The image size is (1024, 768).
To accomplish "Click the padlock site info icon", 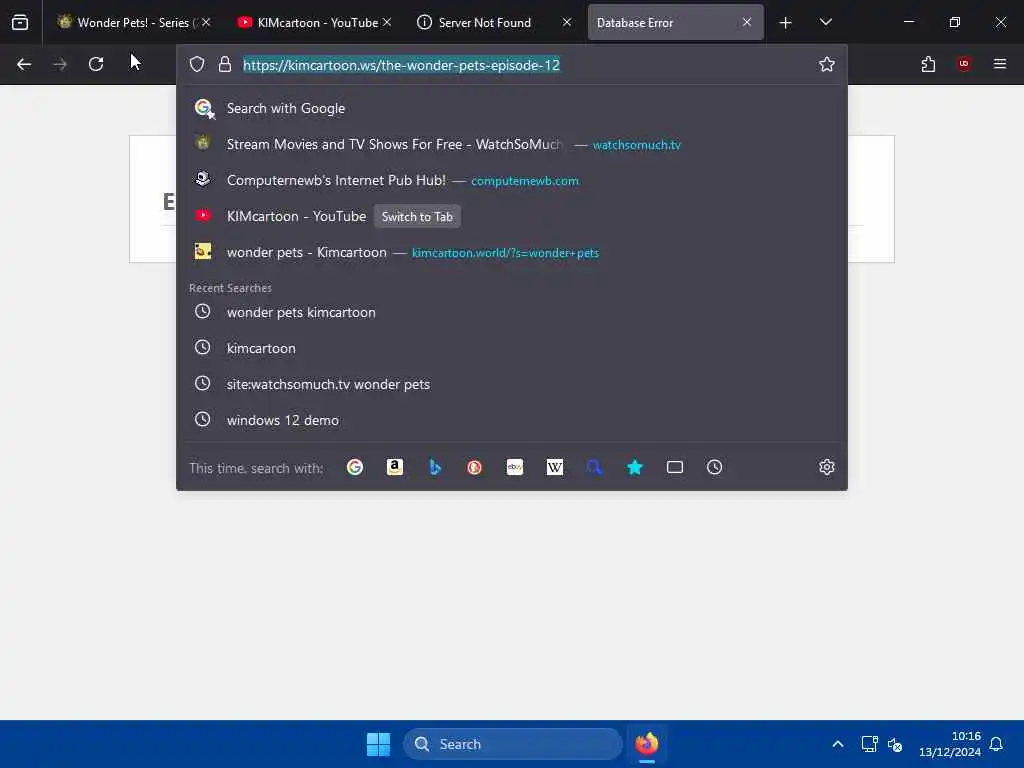I will (x=225, y=64).
